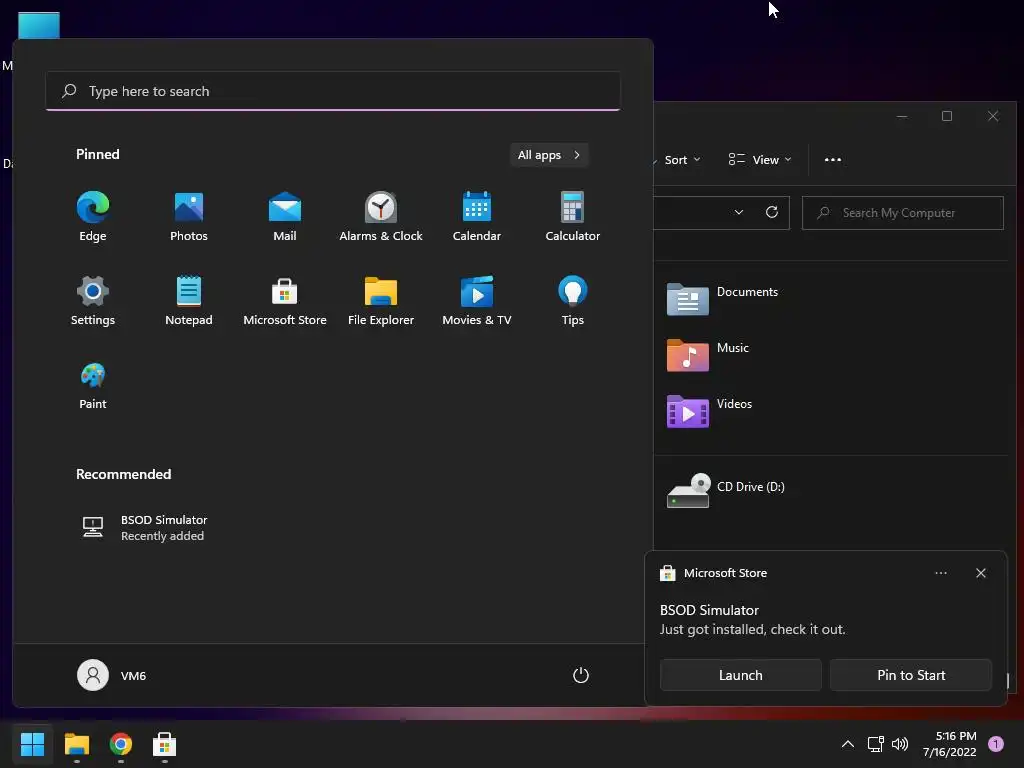Image resolution: width=1024 pixels, height=768 pixels.
Task: Show All apps list
Action: pyautogui.click(x=549, y=155)
